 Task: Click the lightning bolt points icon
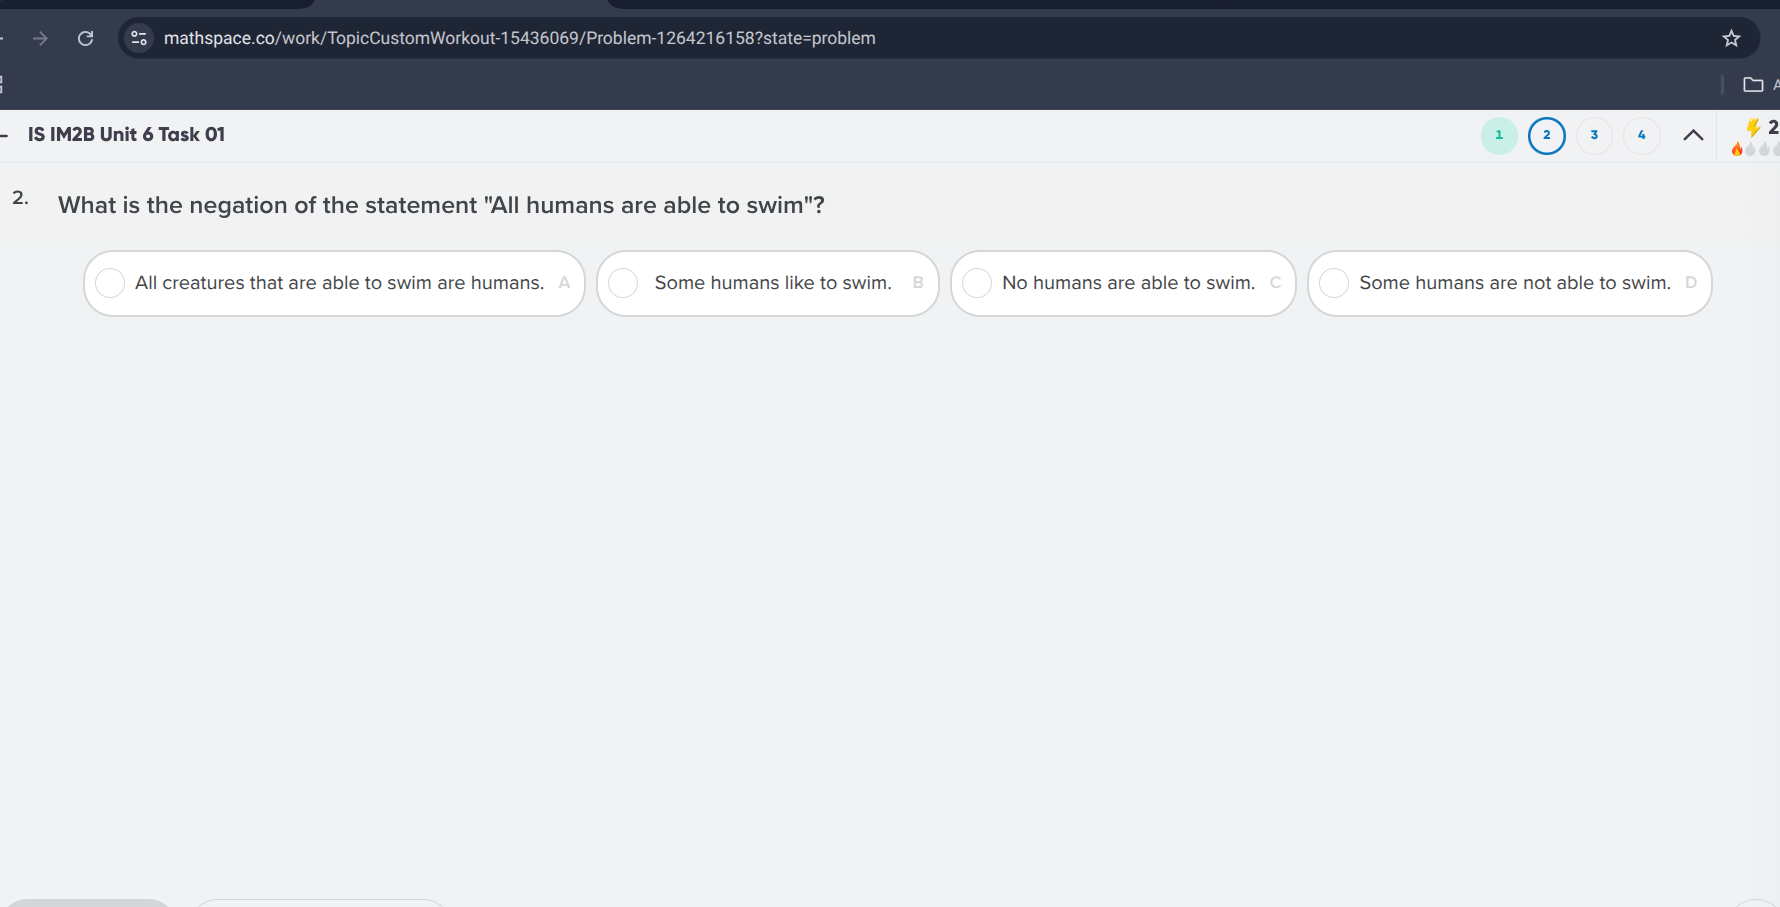pyautogui.click(x=1753, y=127)
